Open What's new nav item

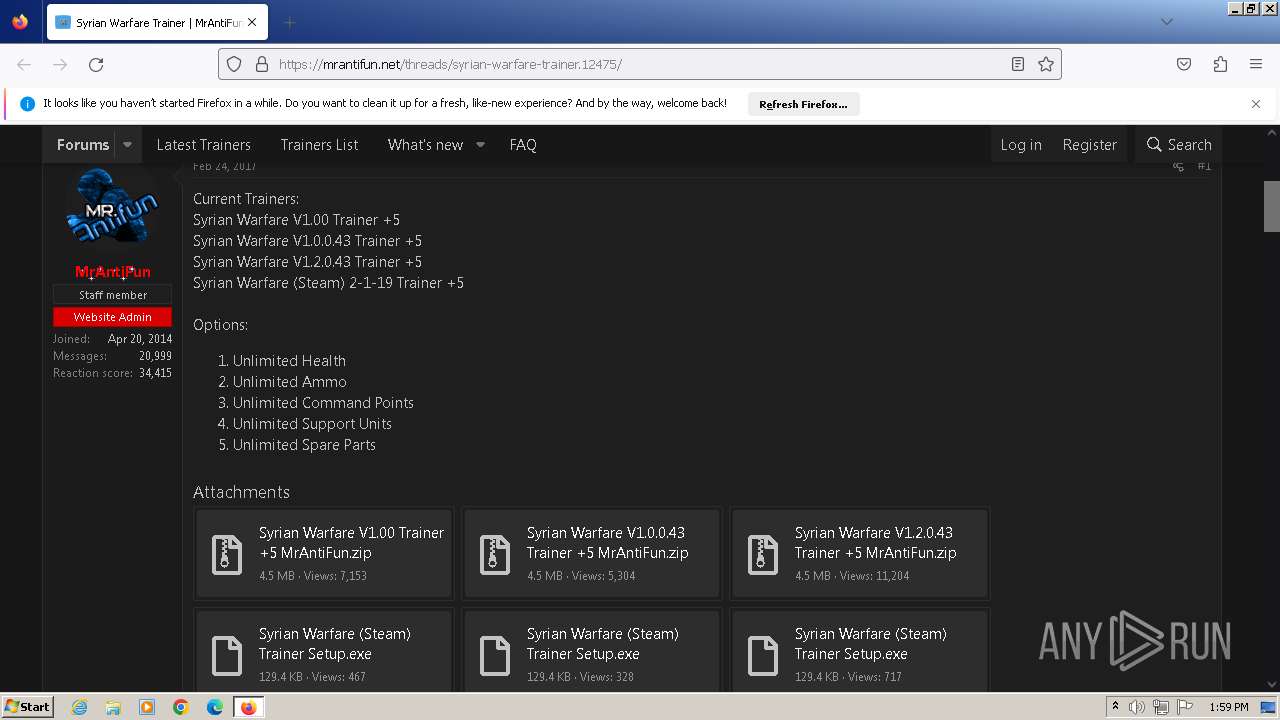(x=425, y=145)
